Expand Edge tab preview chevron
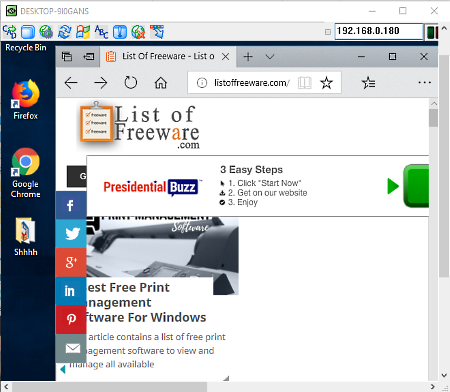The height and width of the screenshot is (392, 450). tap(270, 57)
